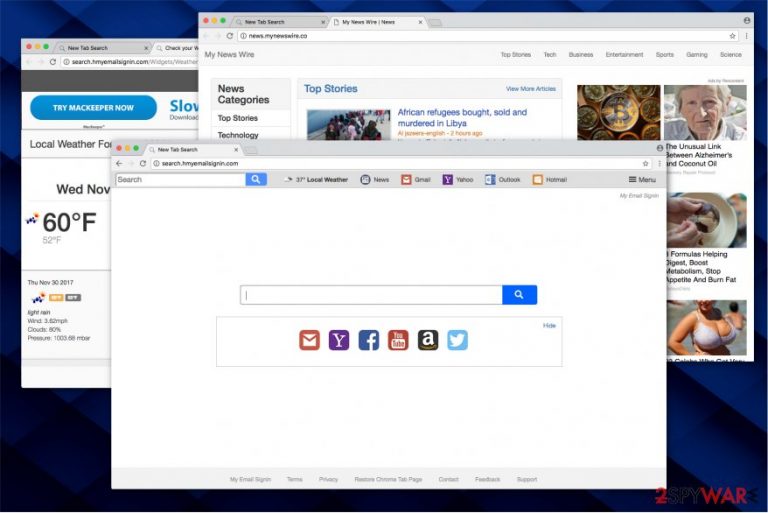
Task: Open African refugees Libya article headline
Action: (462, 118)
